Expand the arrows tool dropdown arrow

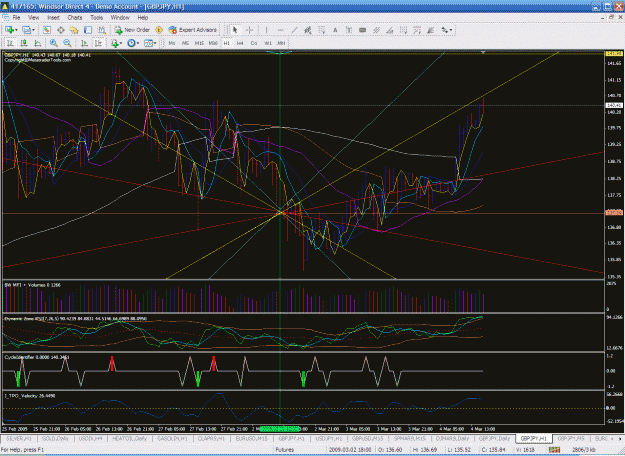click(451, 30)
